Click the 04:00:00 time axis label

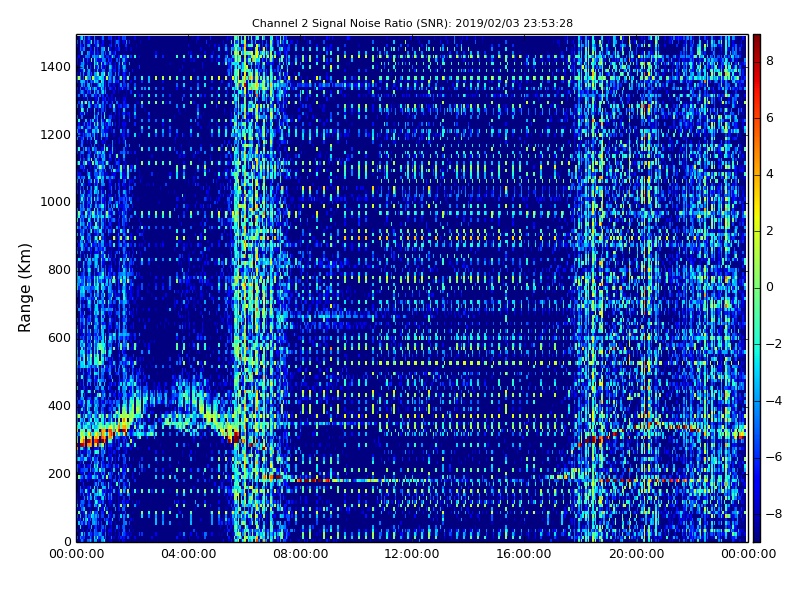(x=189, y=554)
